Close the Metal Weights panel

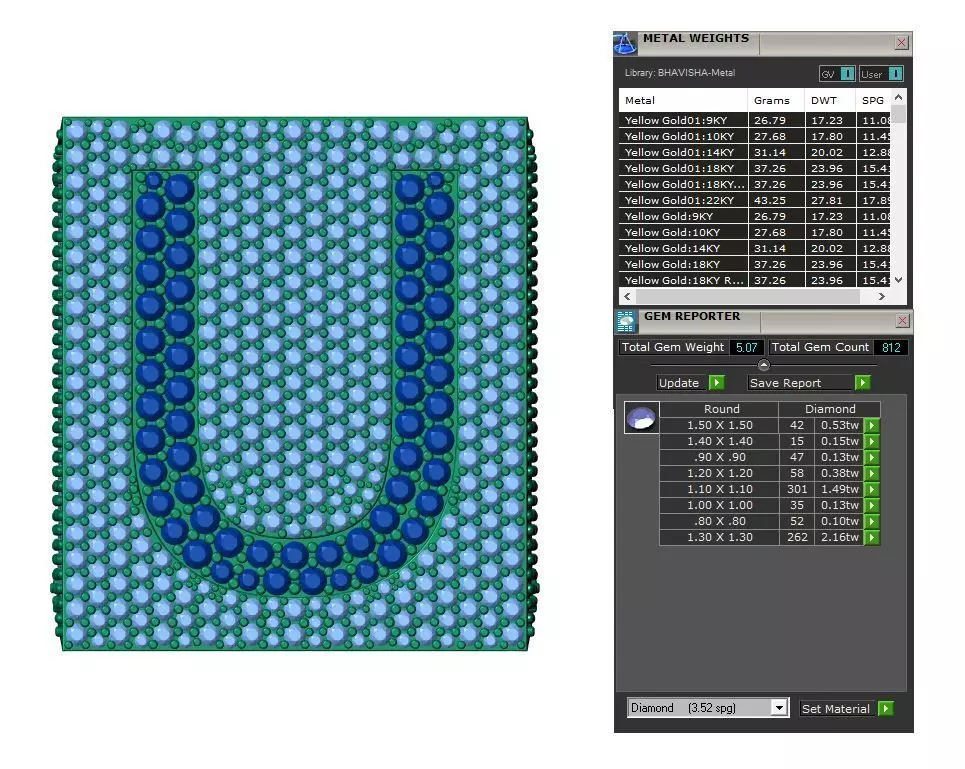(x=901, y=42)
